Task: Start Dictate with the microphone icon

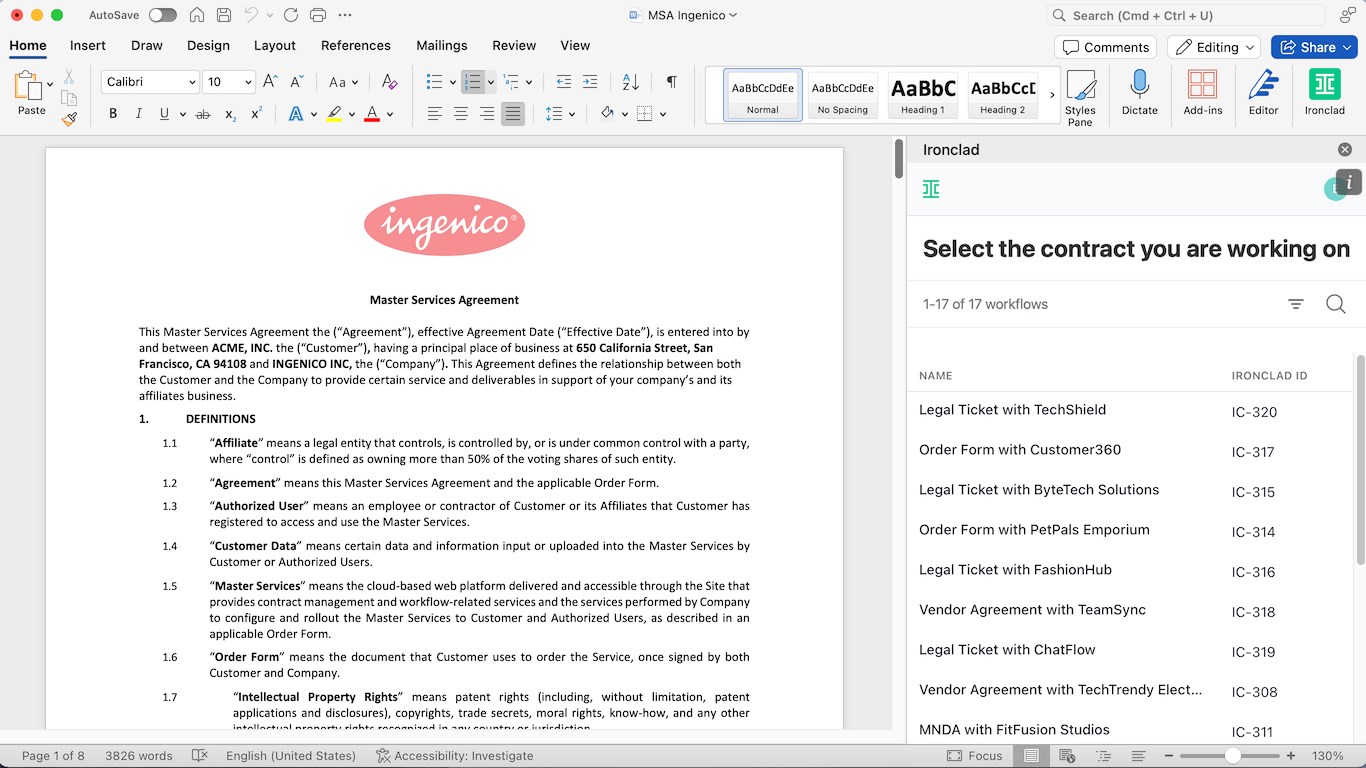Action: pyautogui.click(x=1139, y=93)
